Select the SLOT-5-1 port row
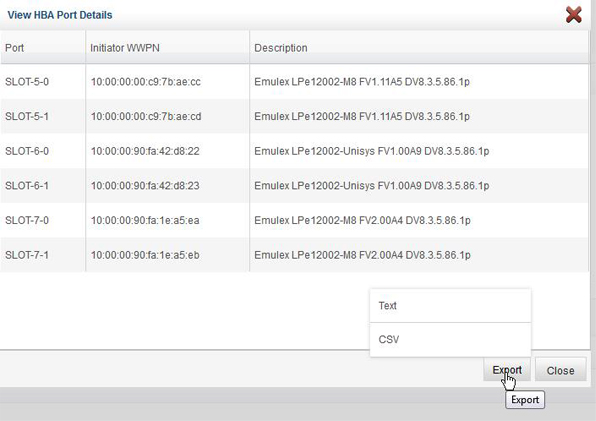The width and height of the screenshot is (596, 421). click(x=294, y=116)
